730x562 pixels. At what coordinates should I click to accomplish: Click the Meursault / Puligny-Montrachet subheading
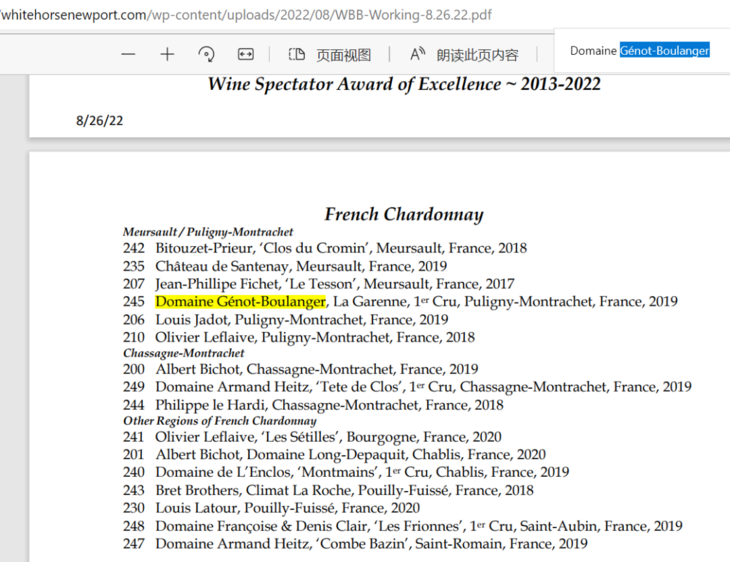pyautogui.click(x=208, y=232)
